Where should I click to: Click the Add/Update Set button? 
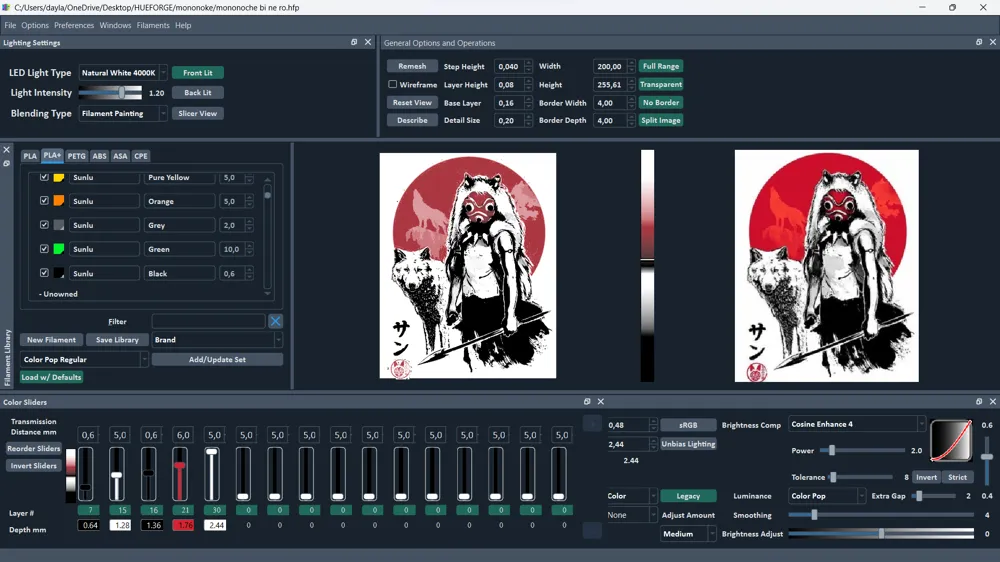(217, 360)
